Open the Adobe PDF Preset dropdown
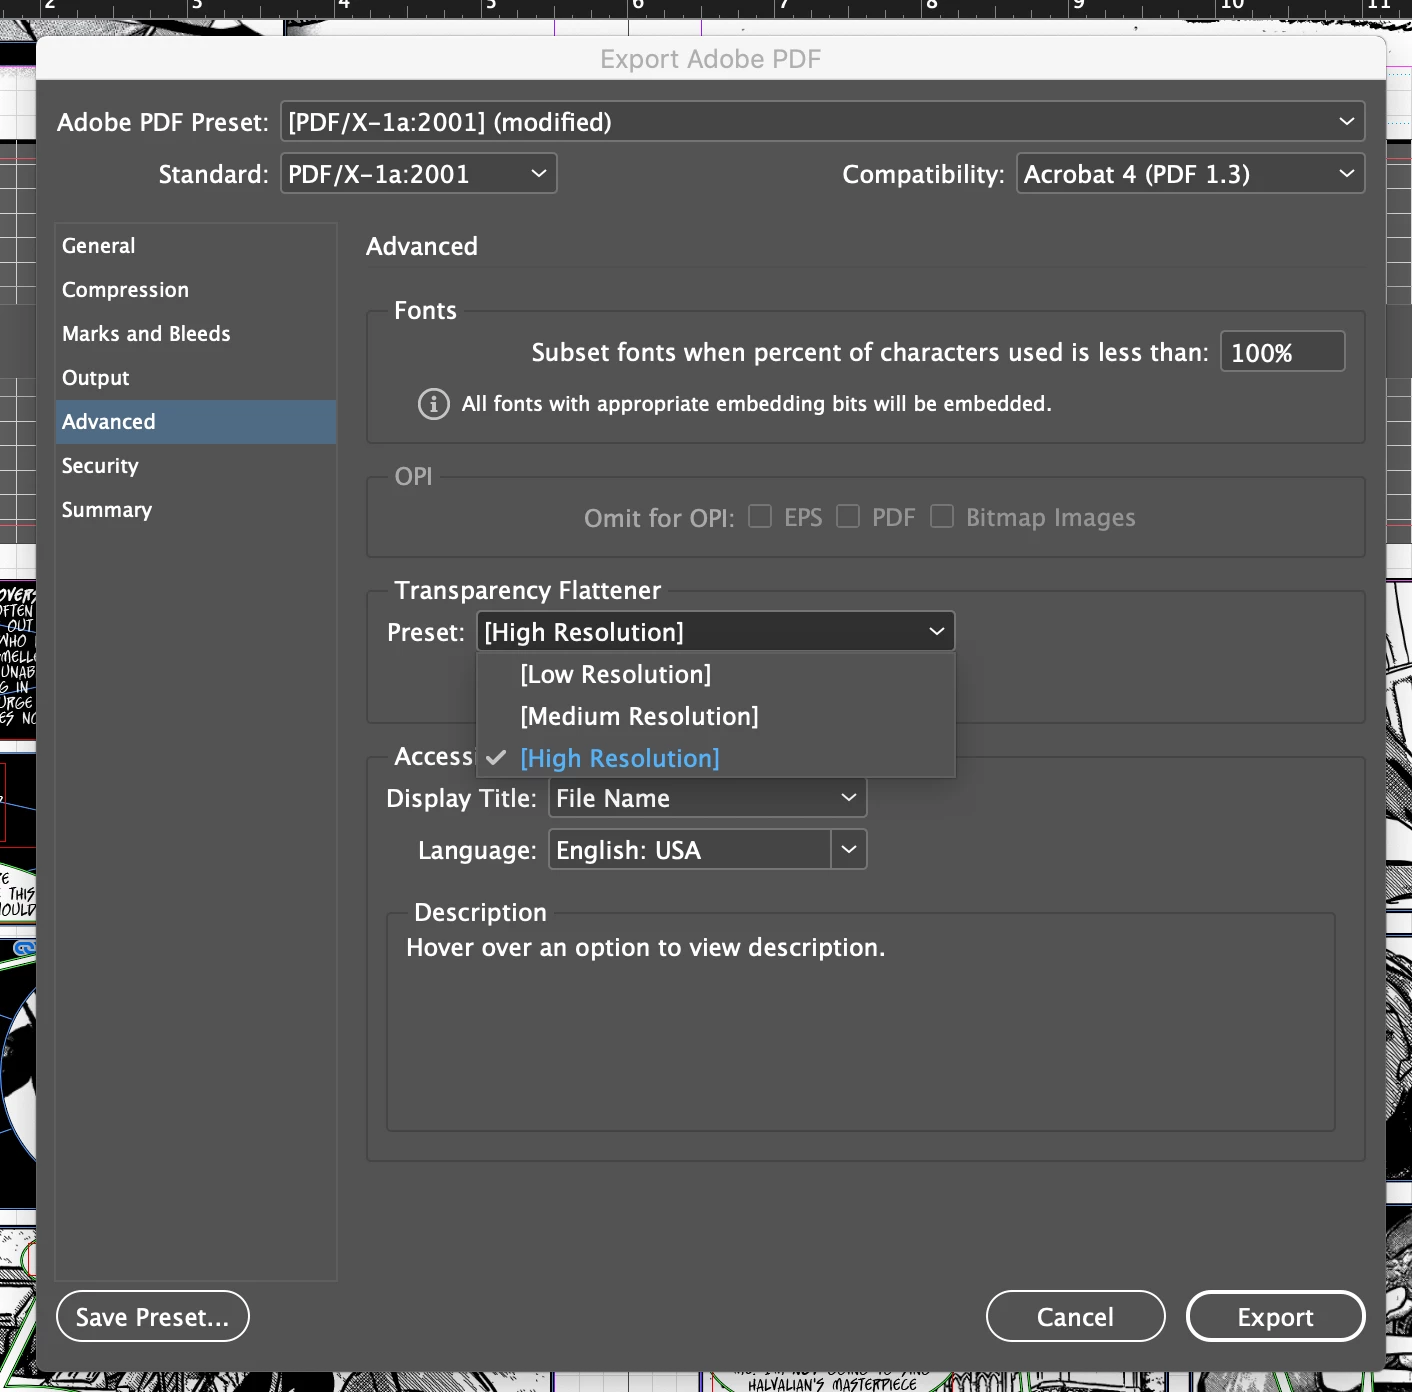 (822, 122)
